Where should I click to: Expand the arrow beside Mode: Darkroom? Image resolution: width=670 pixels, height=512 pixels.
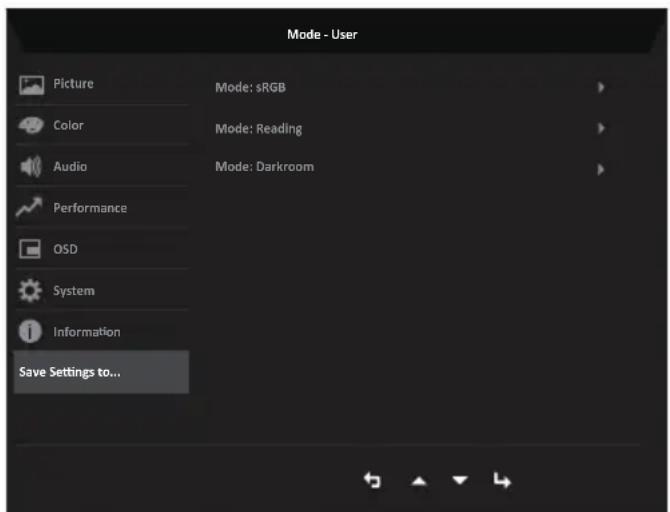[x=601, y=169]
